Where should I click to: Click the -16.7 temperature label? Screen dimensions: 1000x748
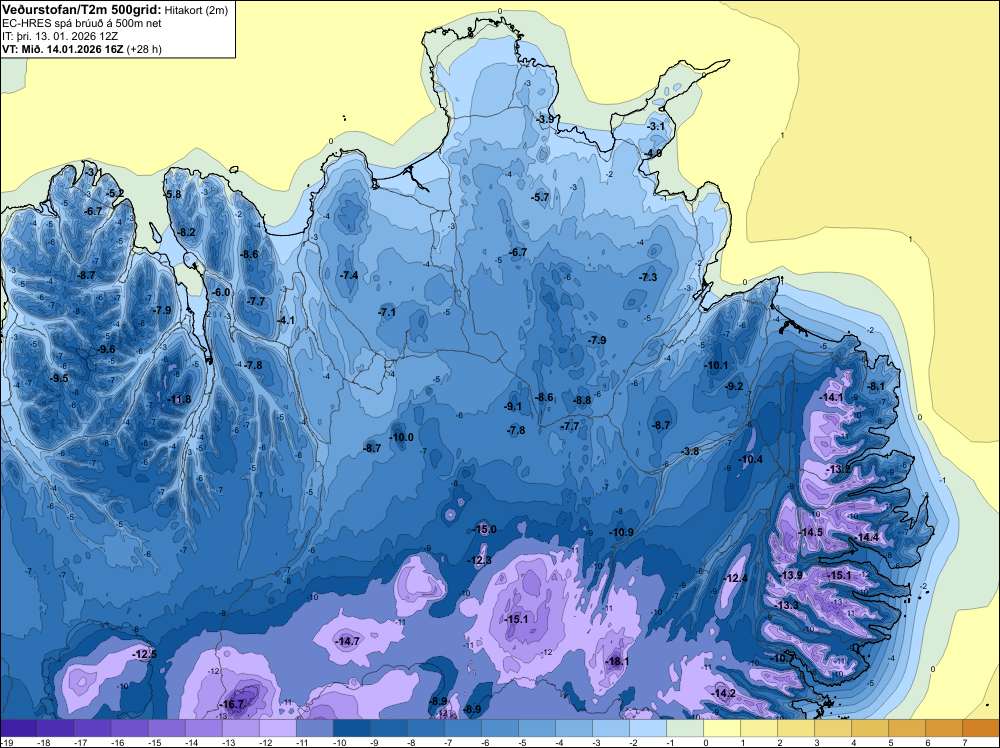(x=232, y=705)
